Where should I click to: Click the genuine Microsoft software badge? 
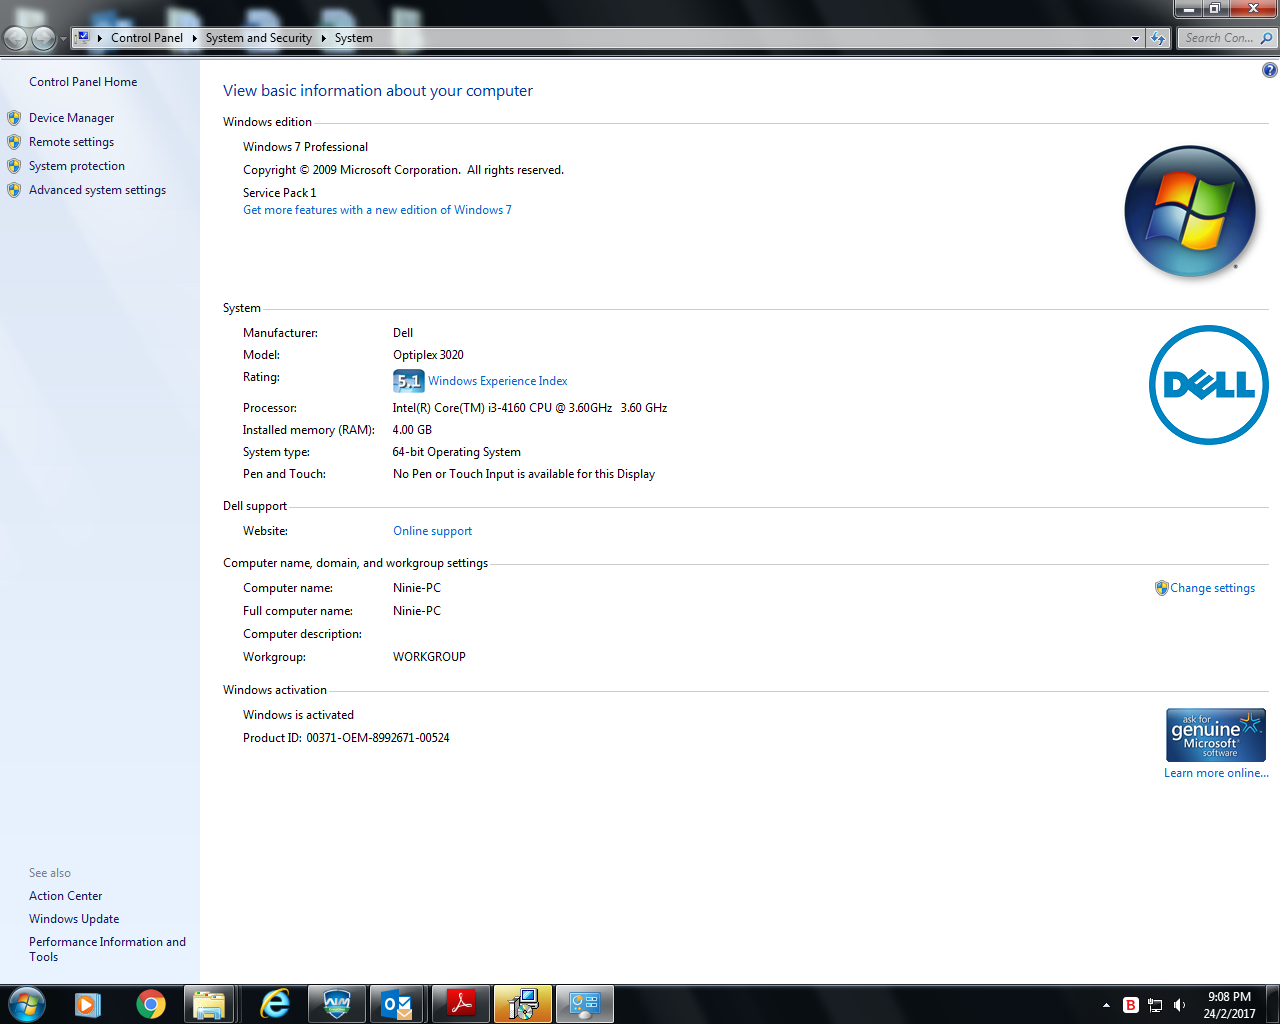pyautogui.click(x=1215, y=735)
